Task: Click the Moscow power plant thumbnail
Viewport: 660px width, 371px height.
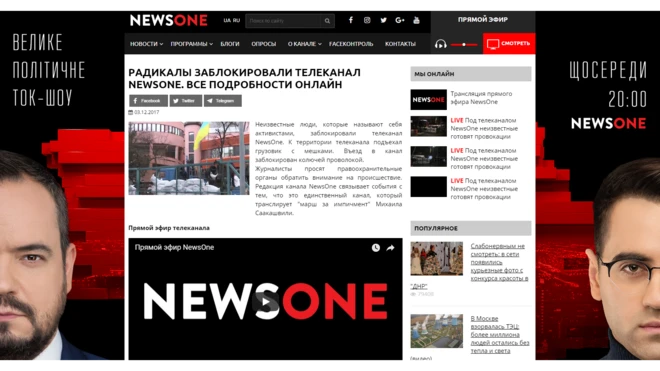Action: (436, 331)
